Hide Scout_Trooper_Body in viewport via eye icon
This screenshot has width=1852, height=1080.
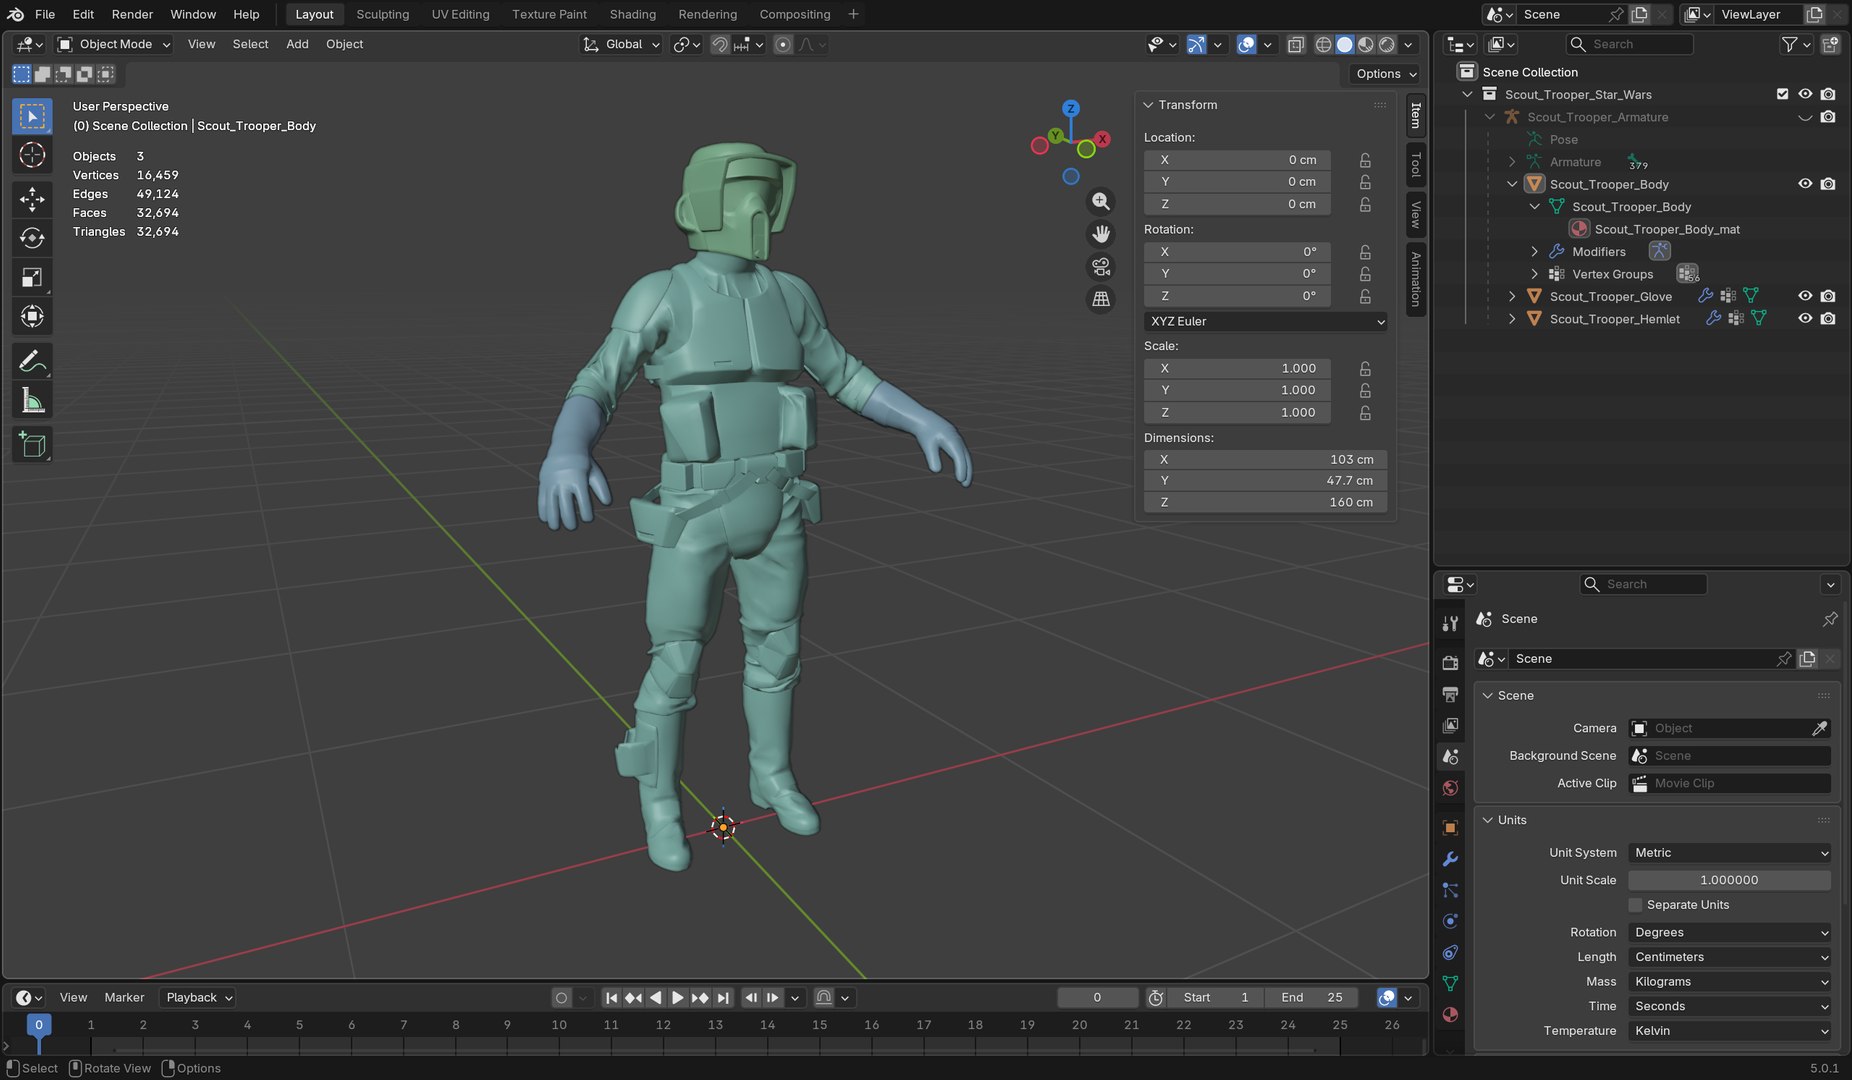coord(1805,184)
